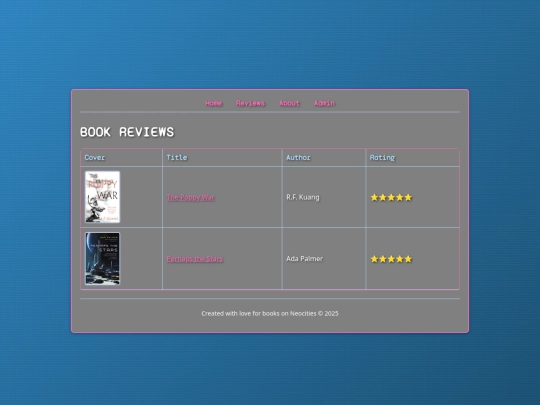Click Perhaps the Stars cover thumbnail
The height and width of the screenshot is (405, 540).
tap(103, 258)
